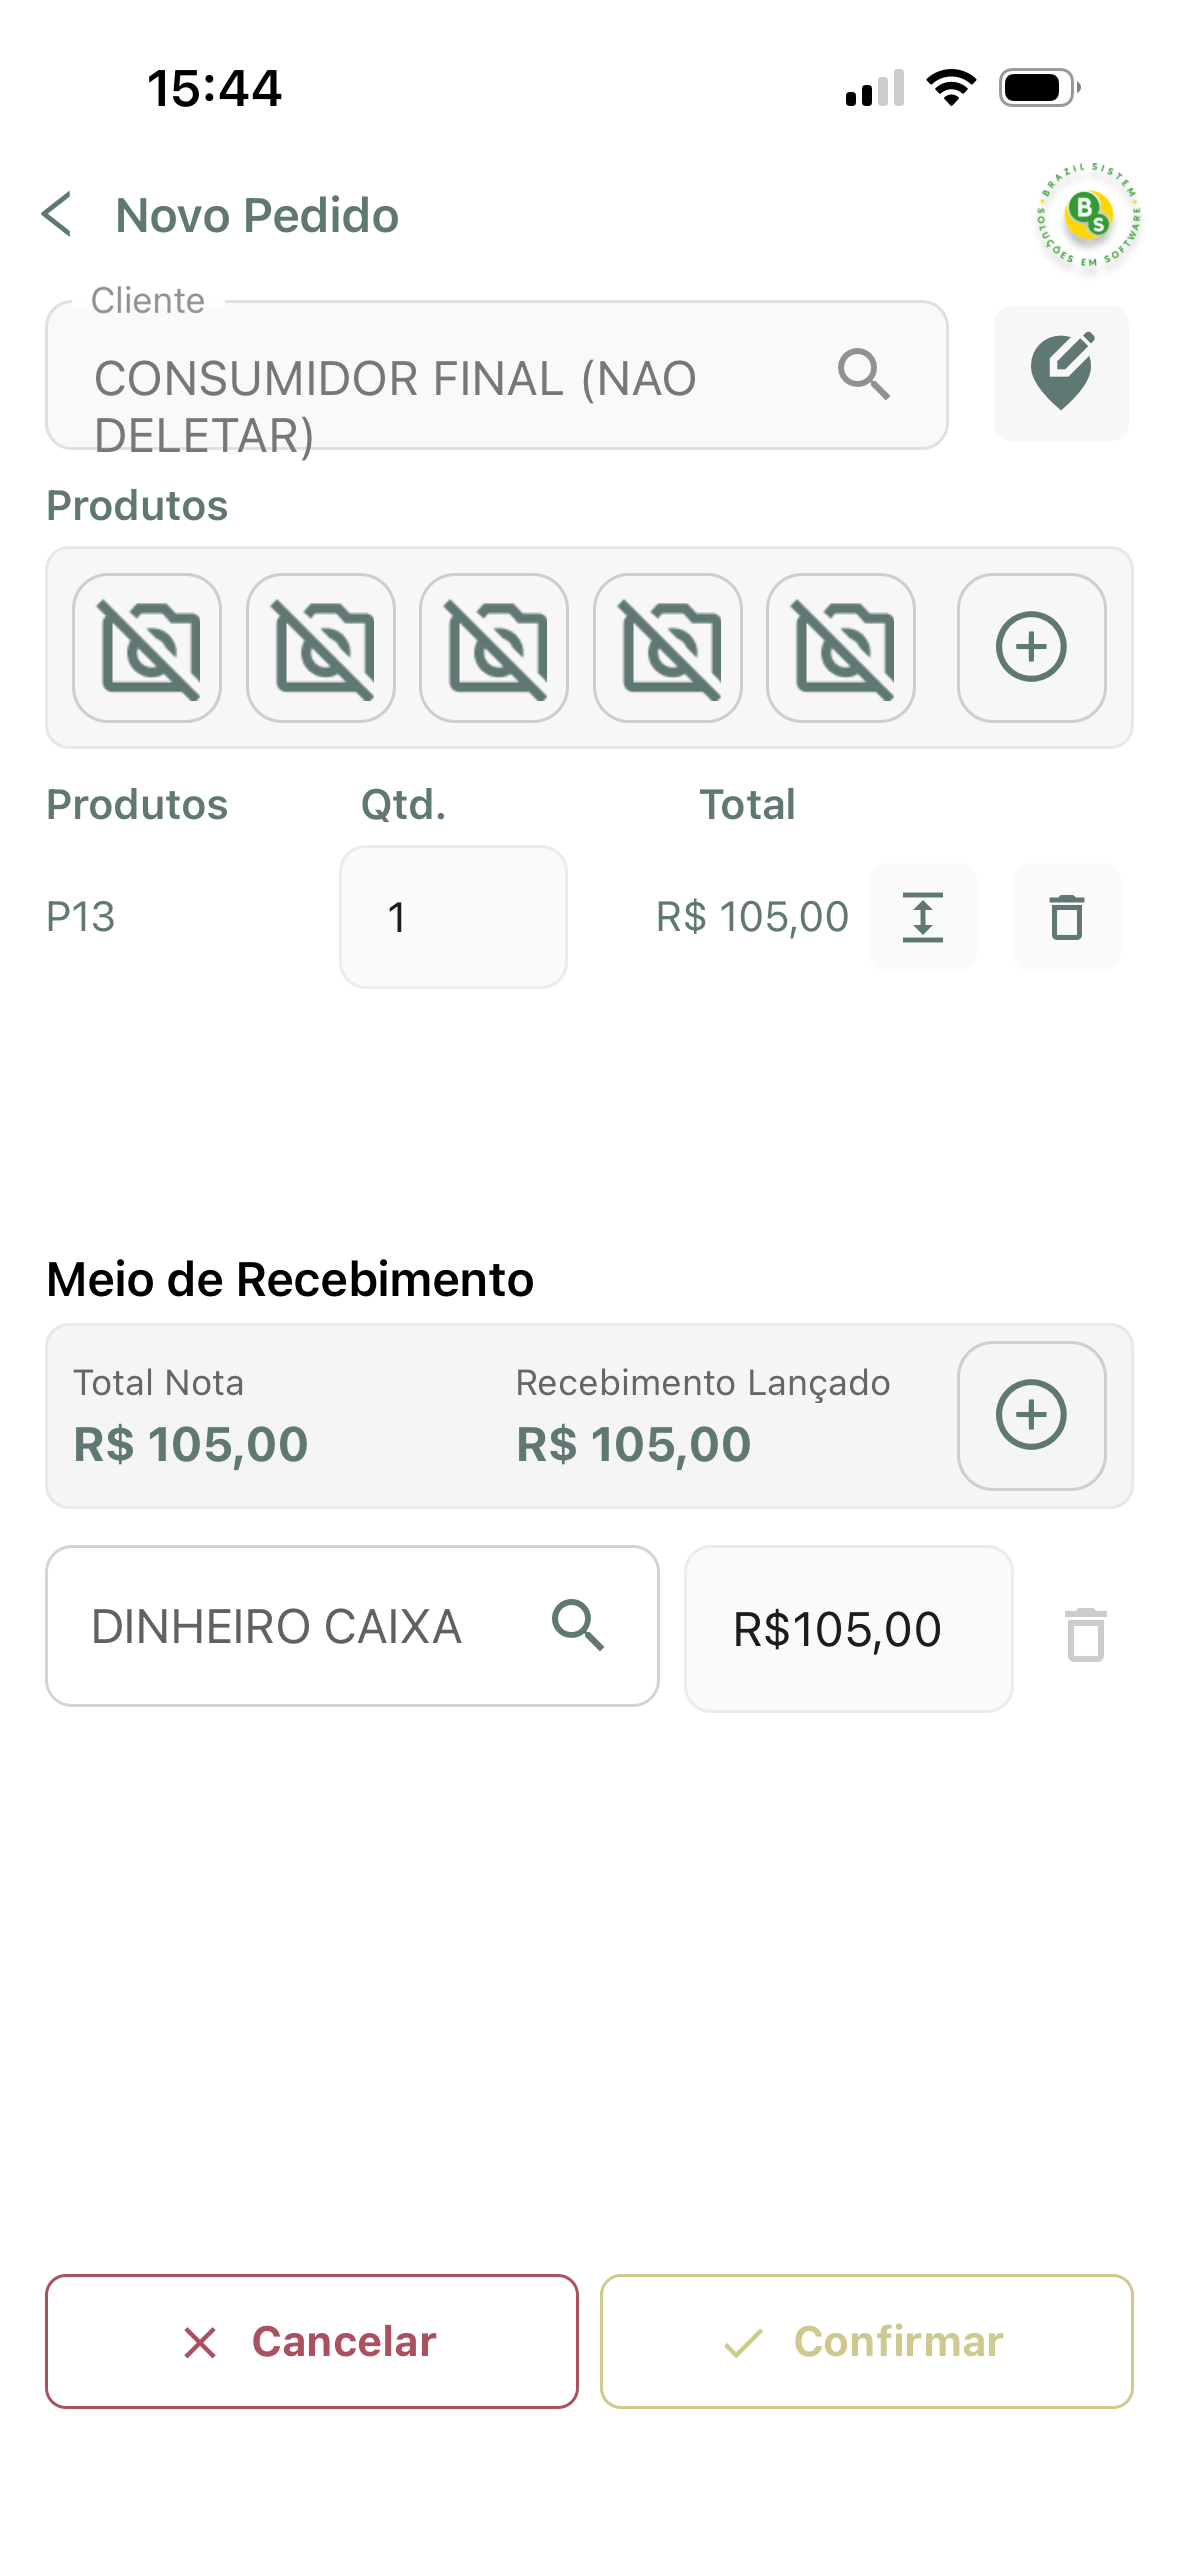This screenshot has width=1179, height=2556.
Task: Delete the P13 product row
Action: coord(1066,917)
